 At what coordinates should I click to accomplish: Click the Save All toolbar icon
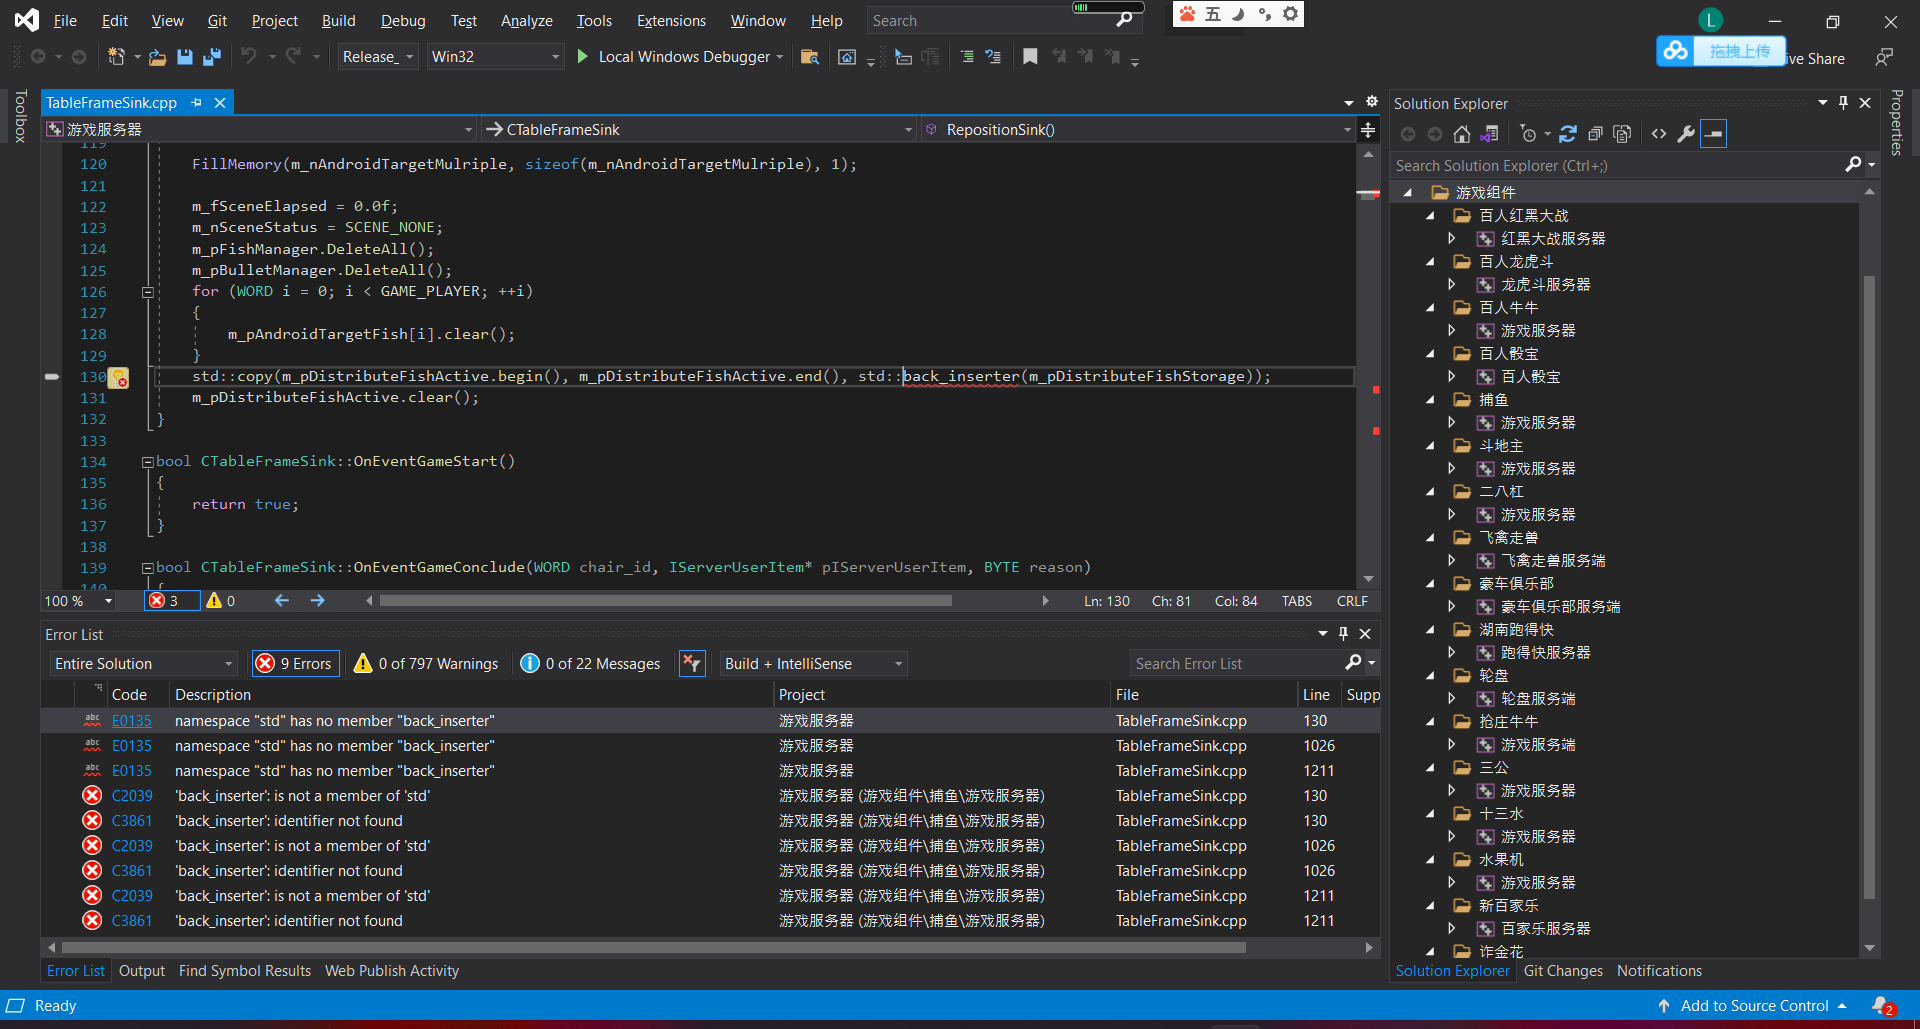click(211, 57)
